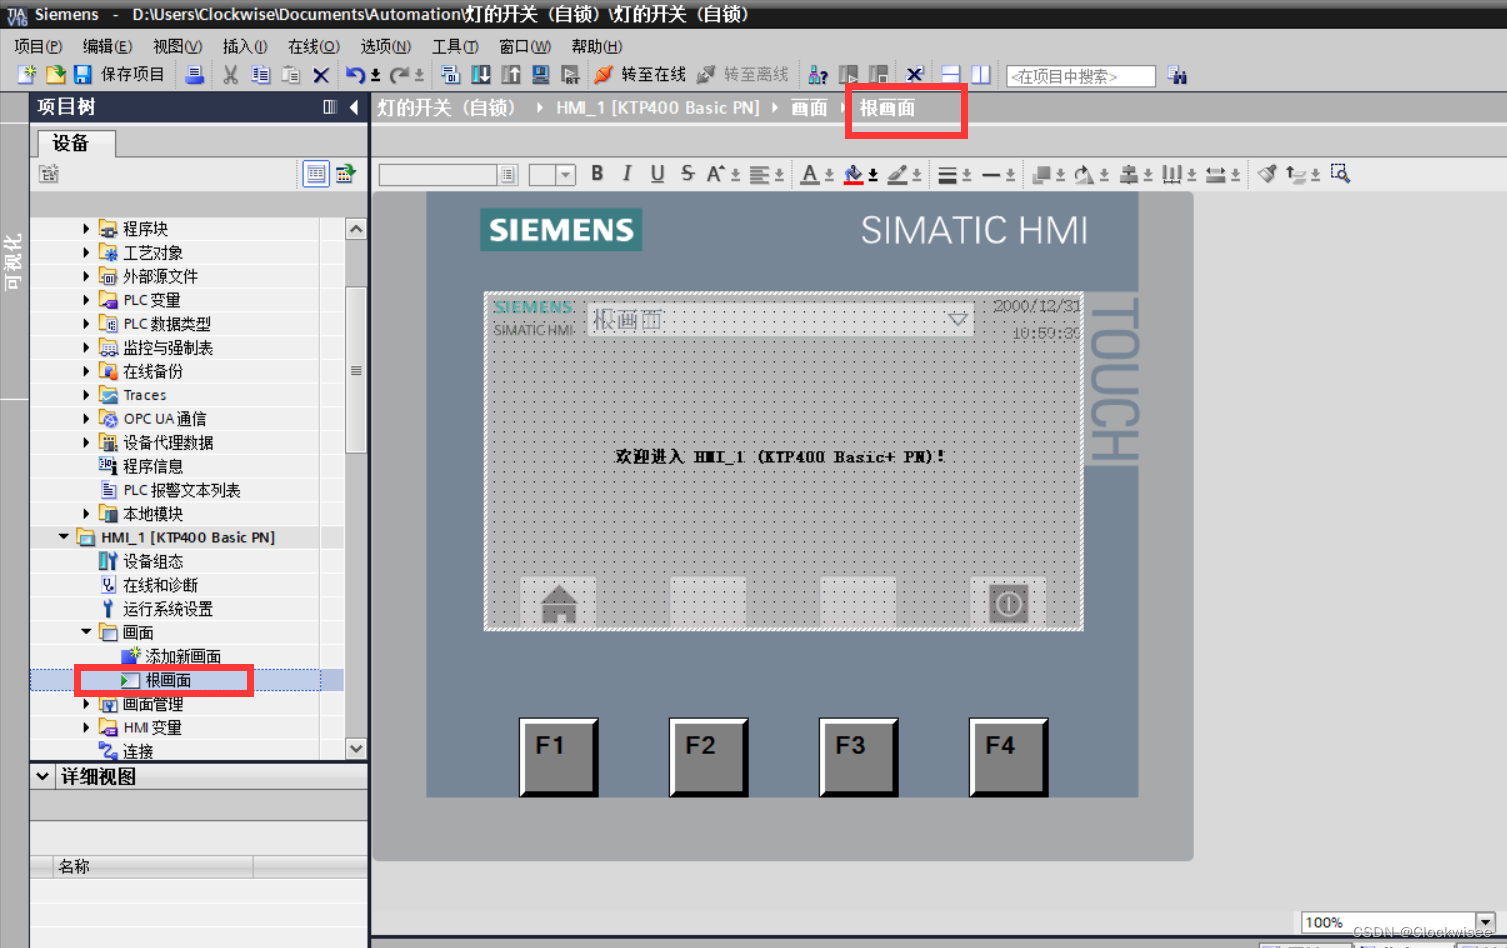Expand the HMI 变量 folder
Image resolution: width=1507 pixels, height=948 pixels.
coord(86,727)
